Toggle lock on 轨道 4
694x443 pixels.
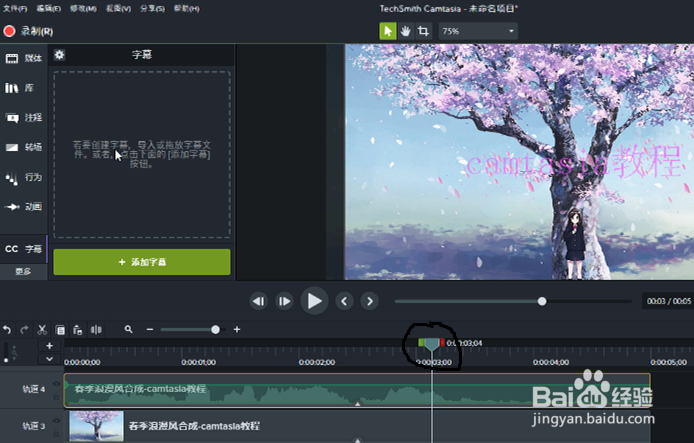click(x=56, y=397)
